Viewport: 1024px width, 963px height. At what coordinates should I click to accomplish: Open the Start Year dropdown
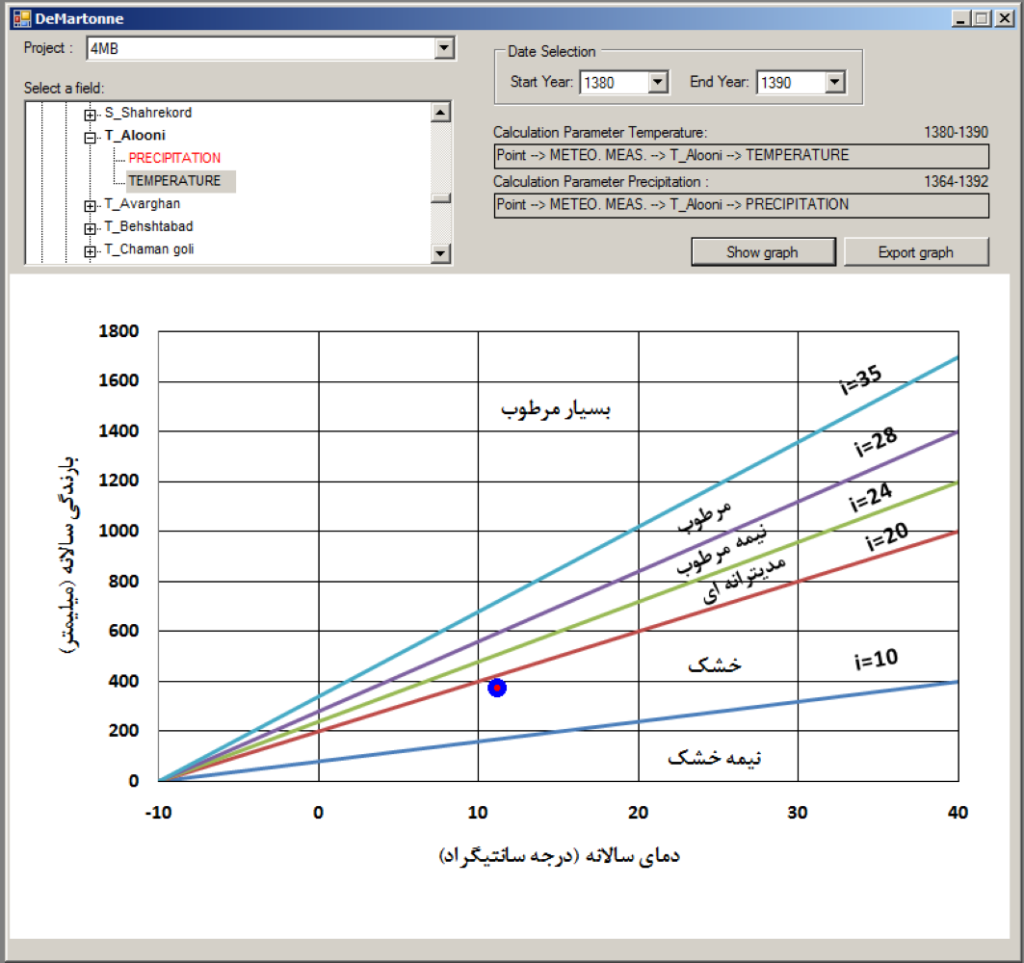[657, 83]
